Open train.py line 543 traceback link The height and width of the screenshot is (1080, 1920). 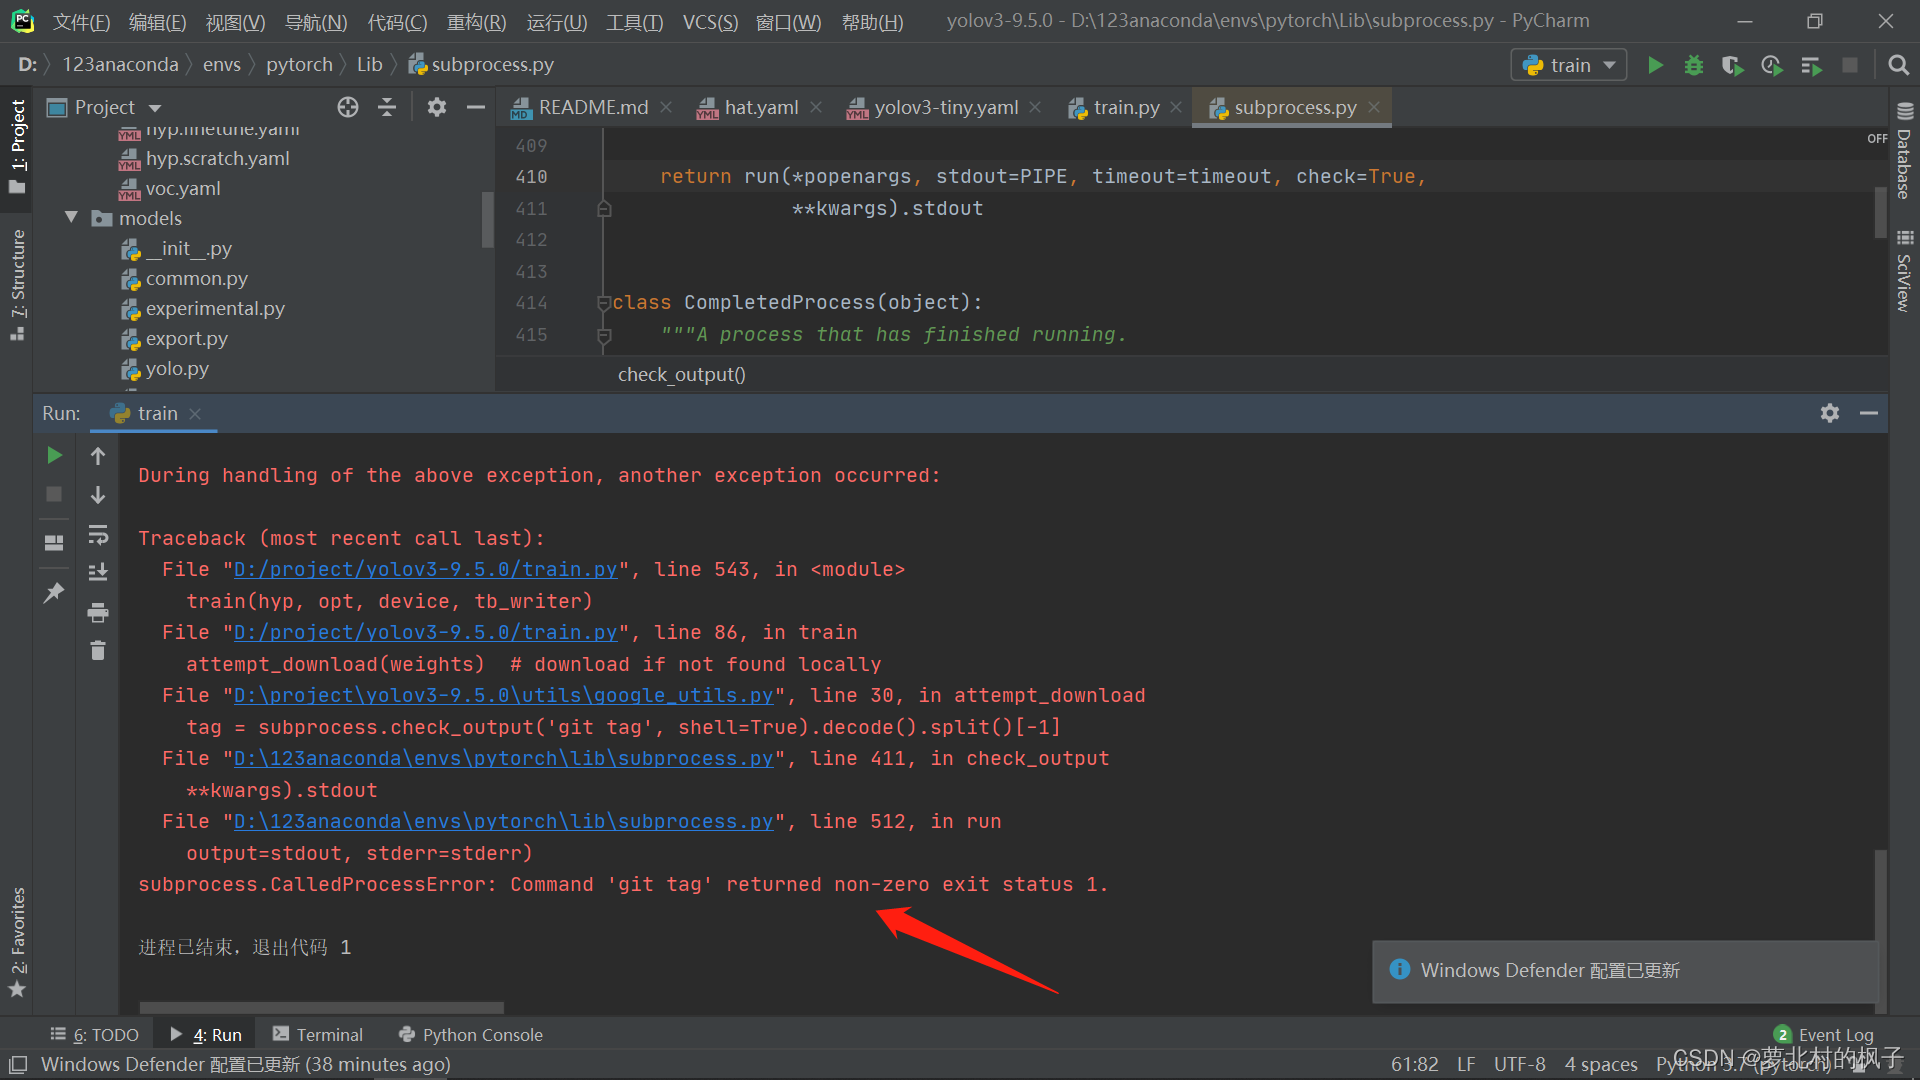pos(425,569)
